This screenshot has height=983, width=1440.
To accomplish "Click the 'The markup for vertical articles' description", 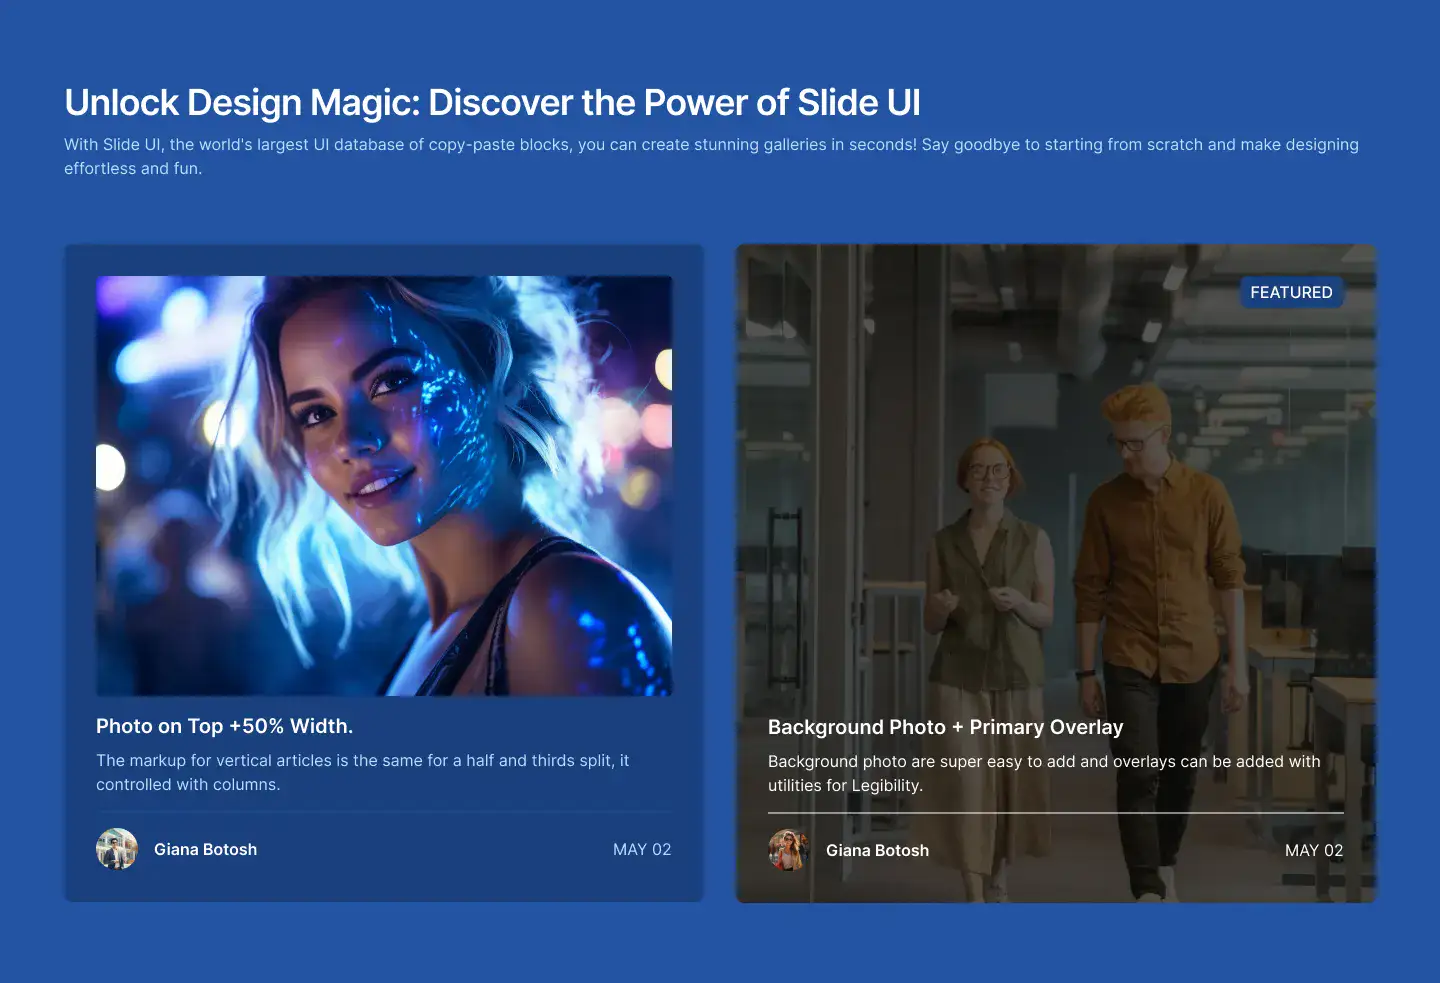I will pos(363,772).
